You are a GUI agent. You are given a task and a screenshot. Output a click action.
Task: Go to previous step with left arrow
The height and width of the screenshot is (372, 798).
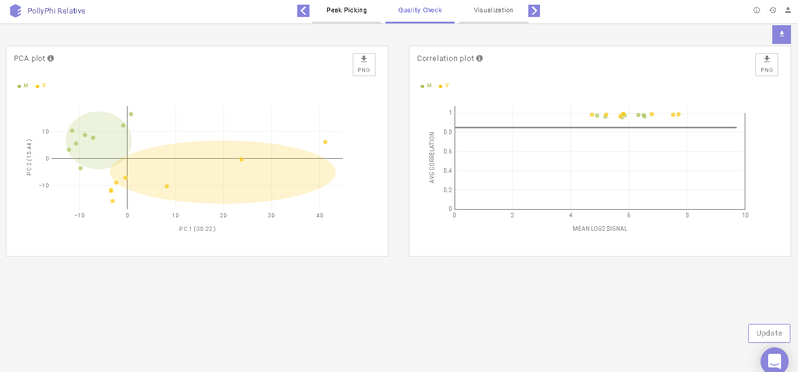(x=303, y=11)
